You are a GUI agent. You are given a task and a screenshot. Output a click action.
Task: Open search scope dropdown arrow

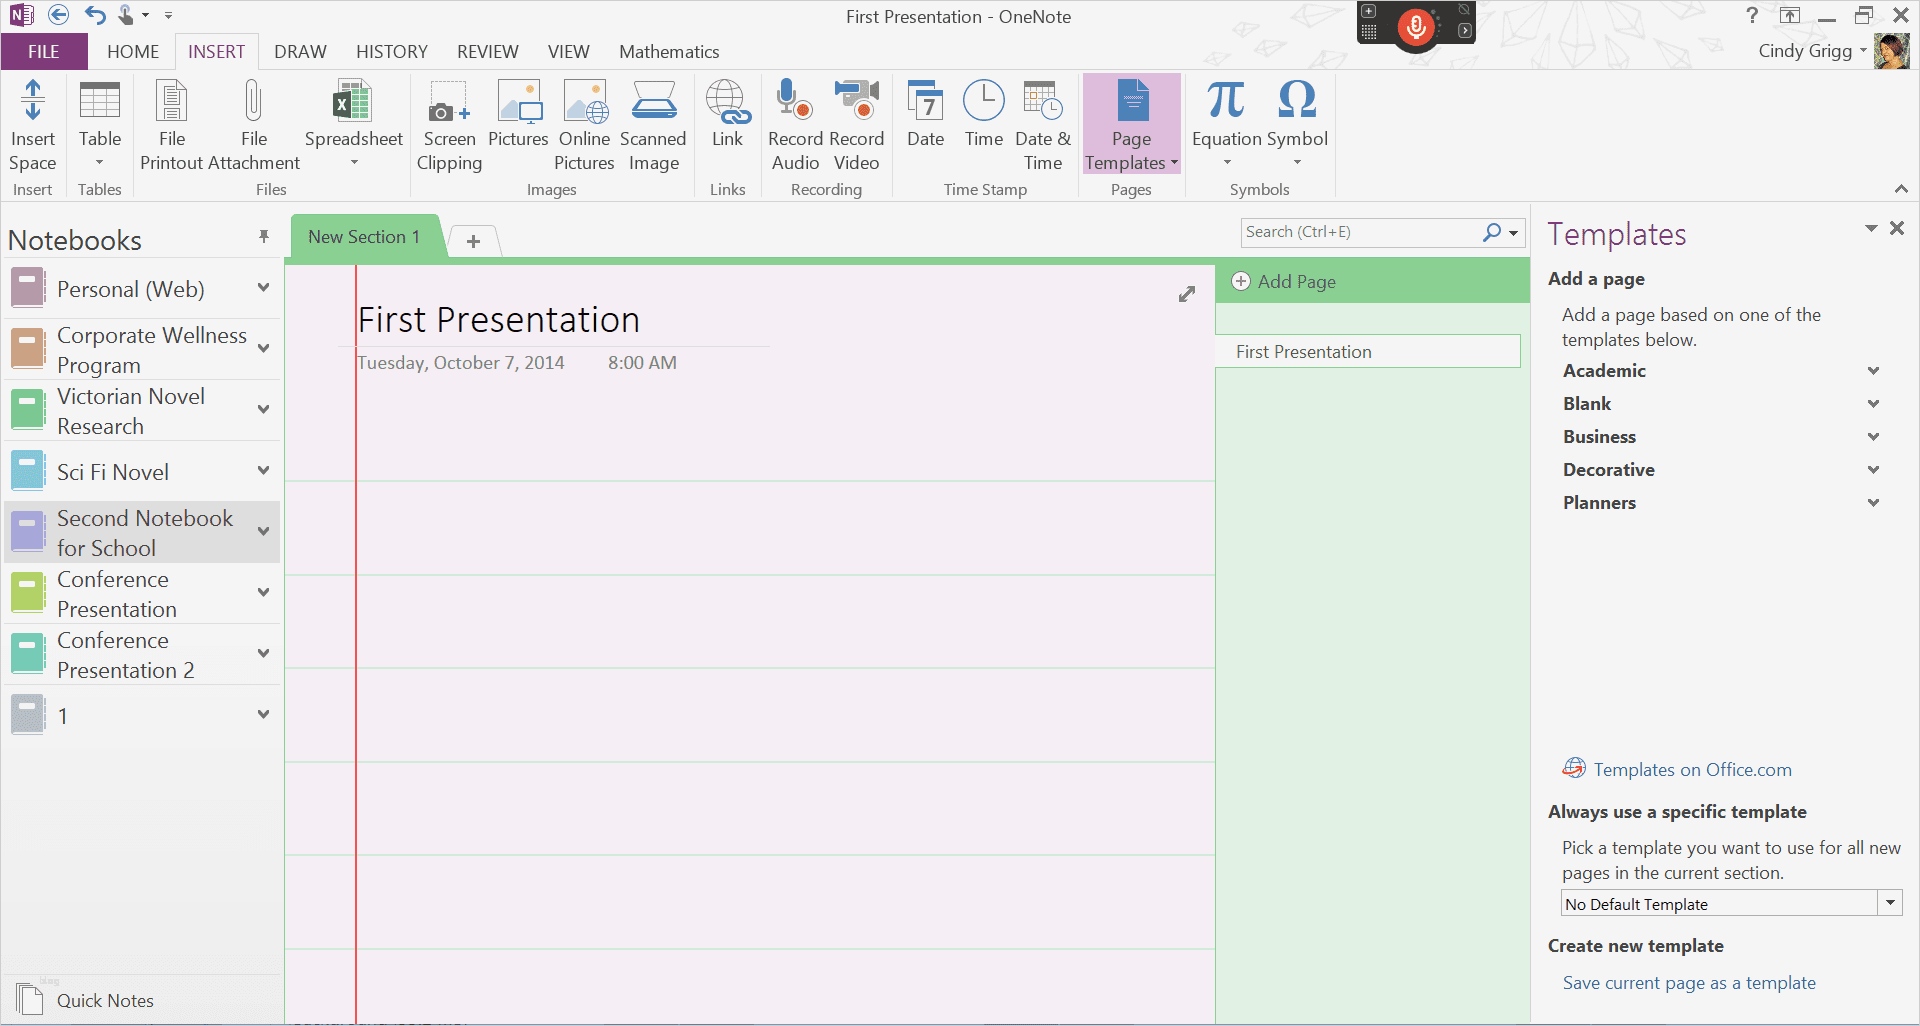click(x=1514, y=233)
